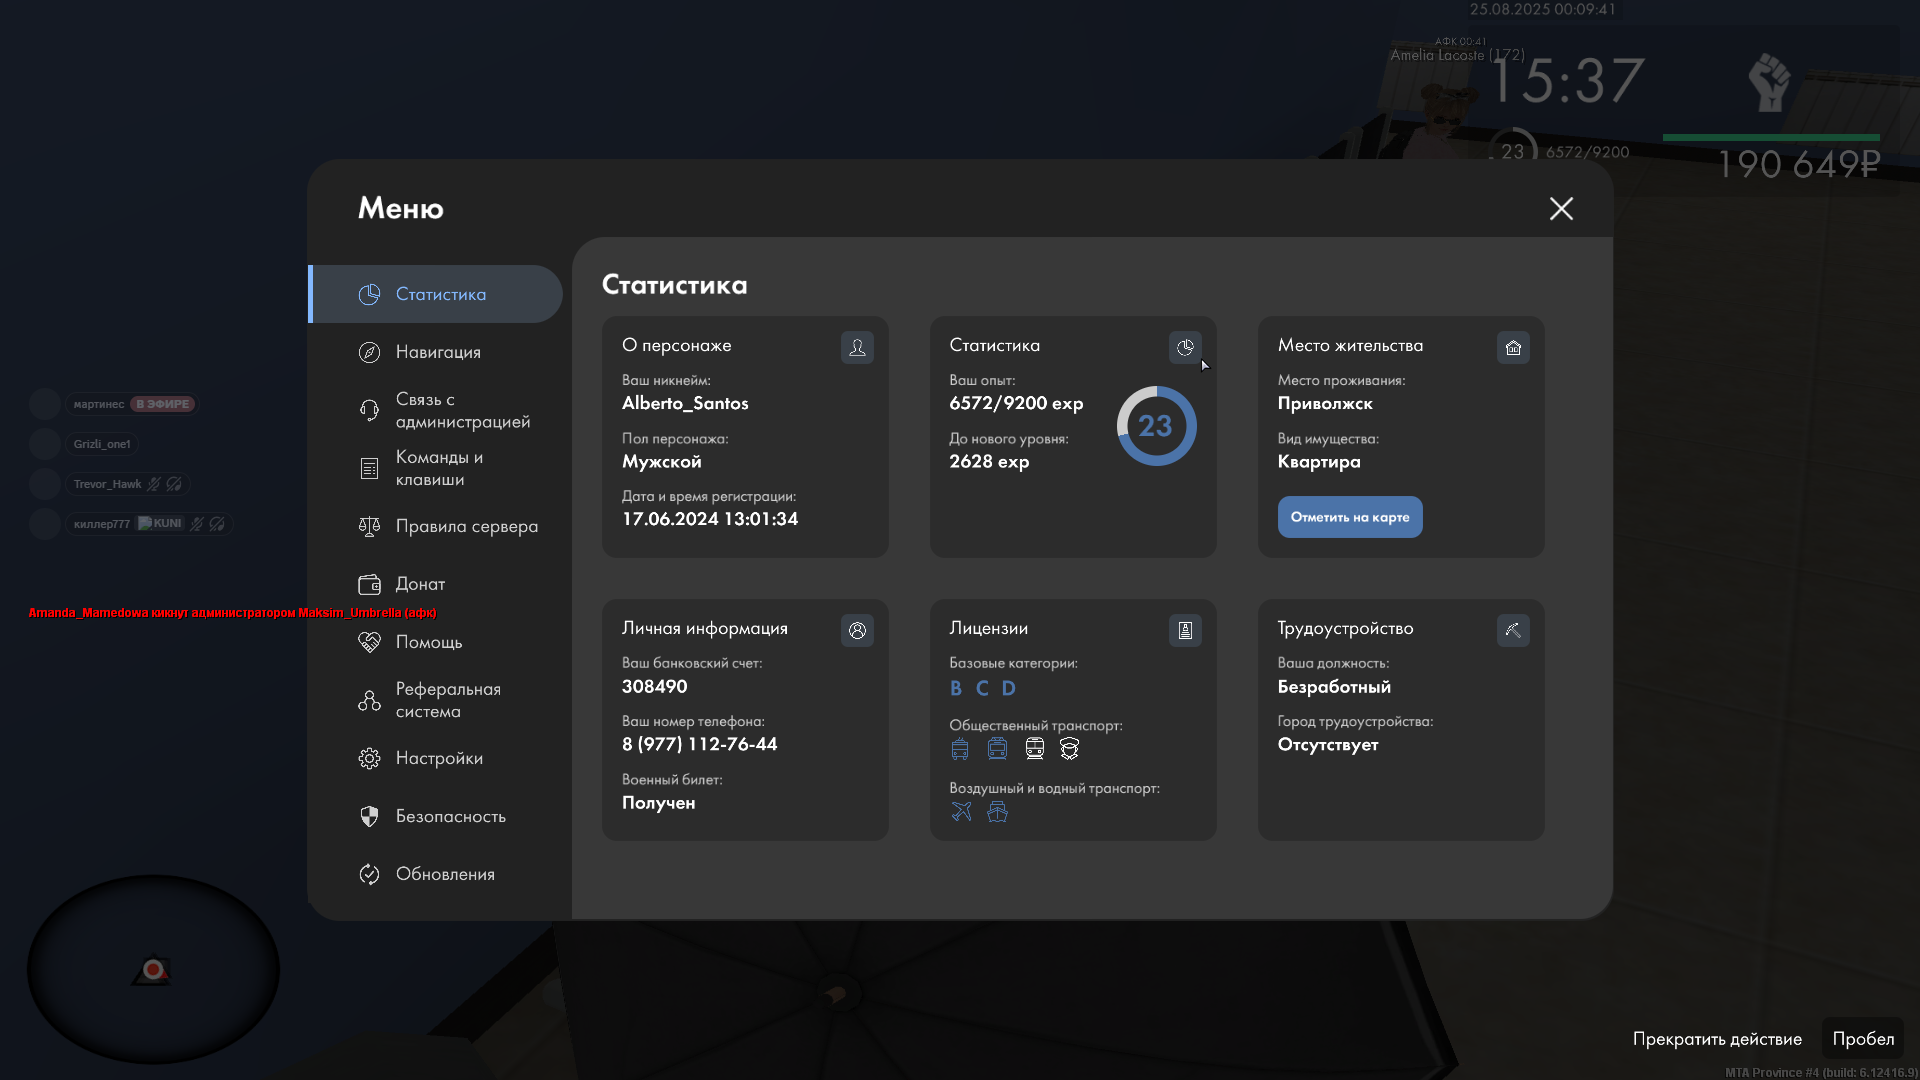Select the Настройки menu item

439,758
